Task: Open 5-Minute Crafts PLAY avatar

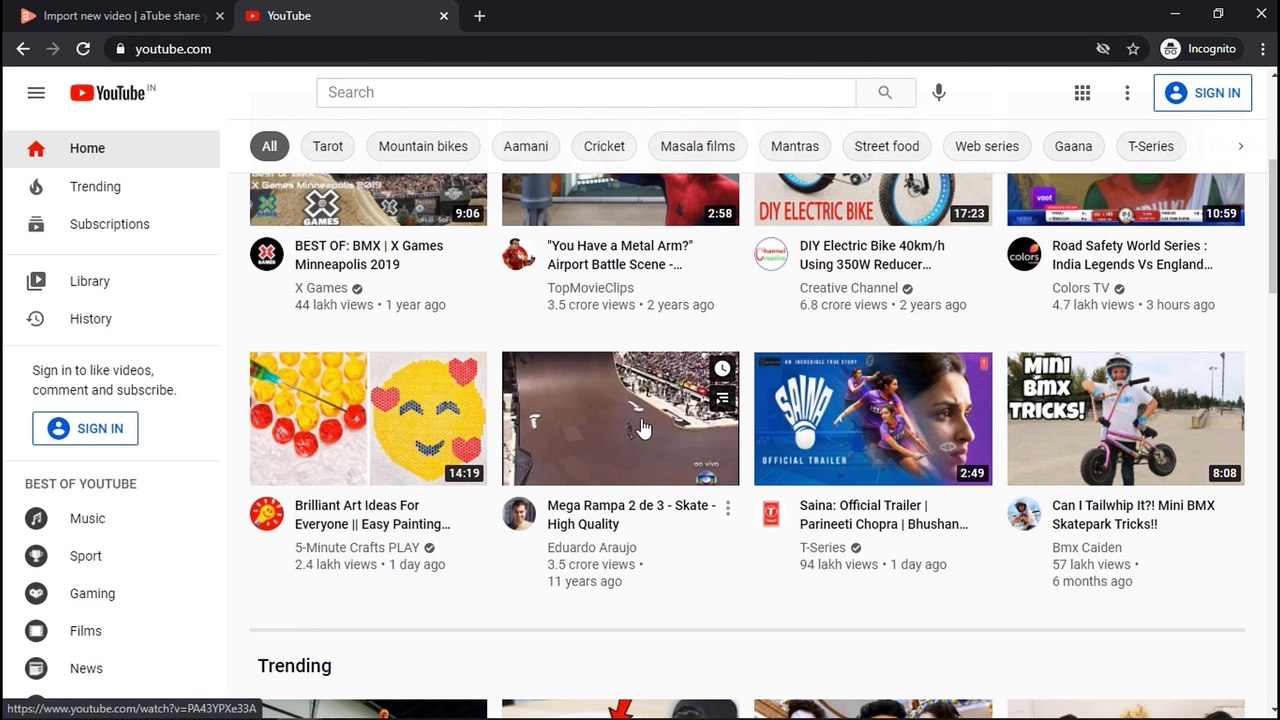Action: tap(267, 514)
